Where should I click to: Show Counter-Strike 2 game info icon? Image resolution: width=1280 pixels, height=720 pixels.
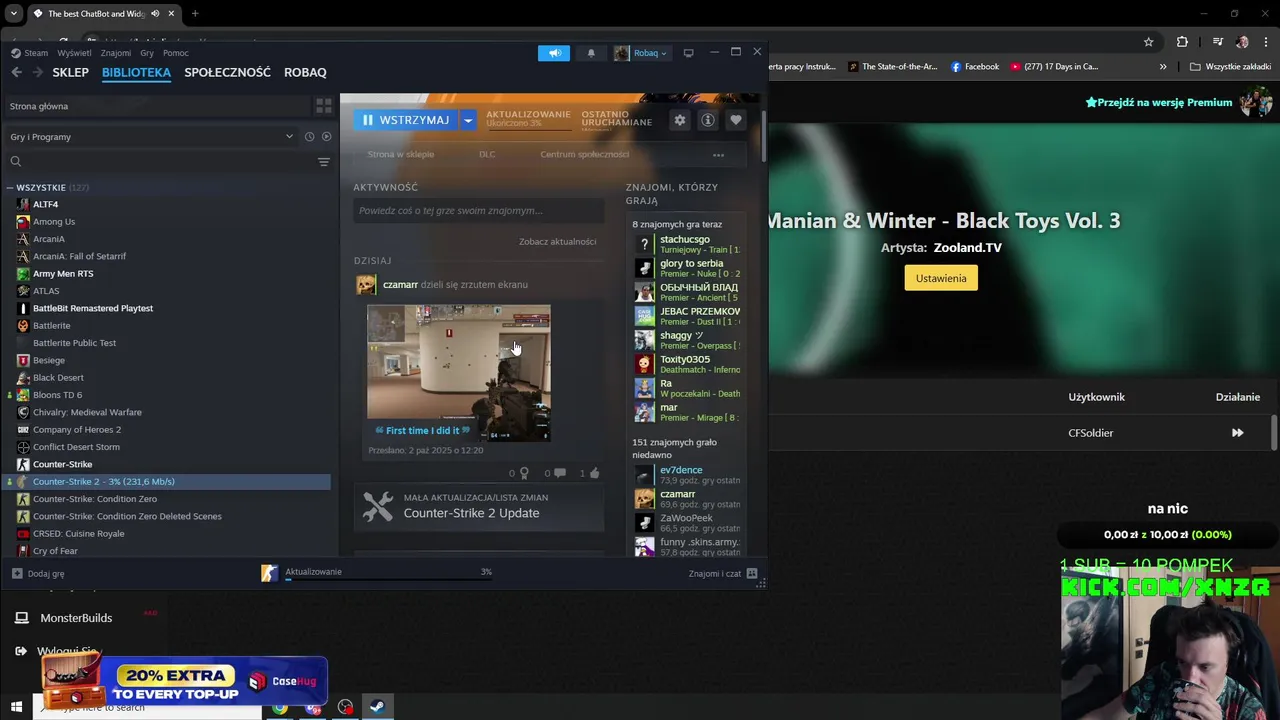tap(708, 120)
